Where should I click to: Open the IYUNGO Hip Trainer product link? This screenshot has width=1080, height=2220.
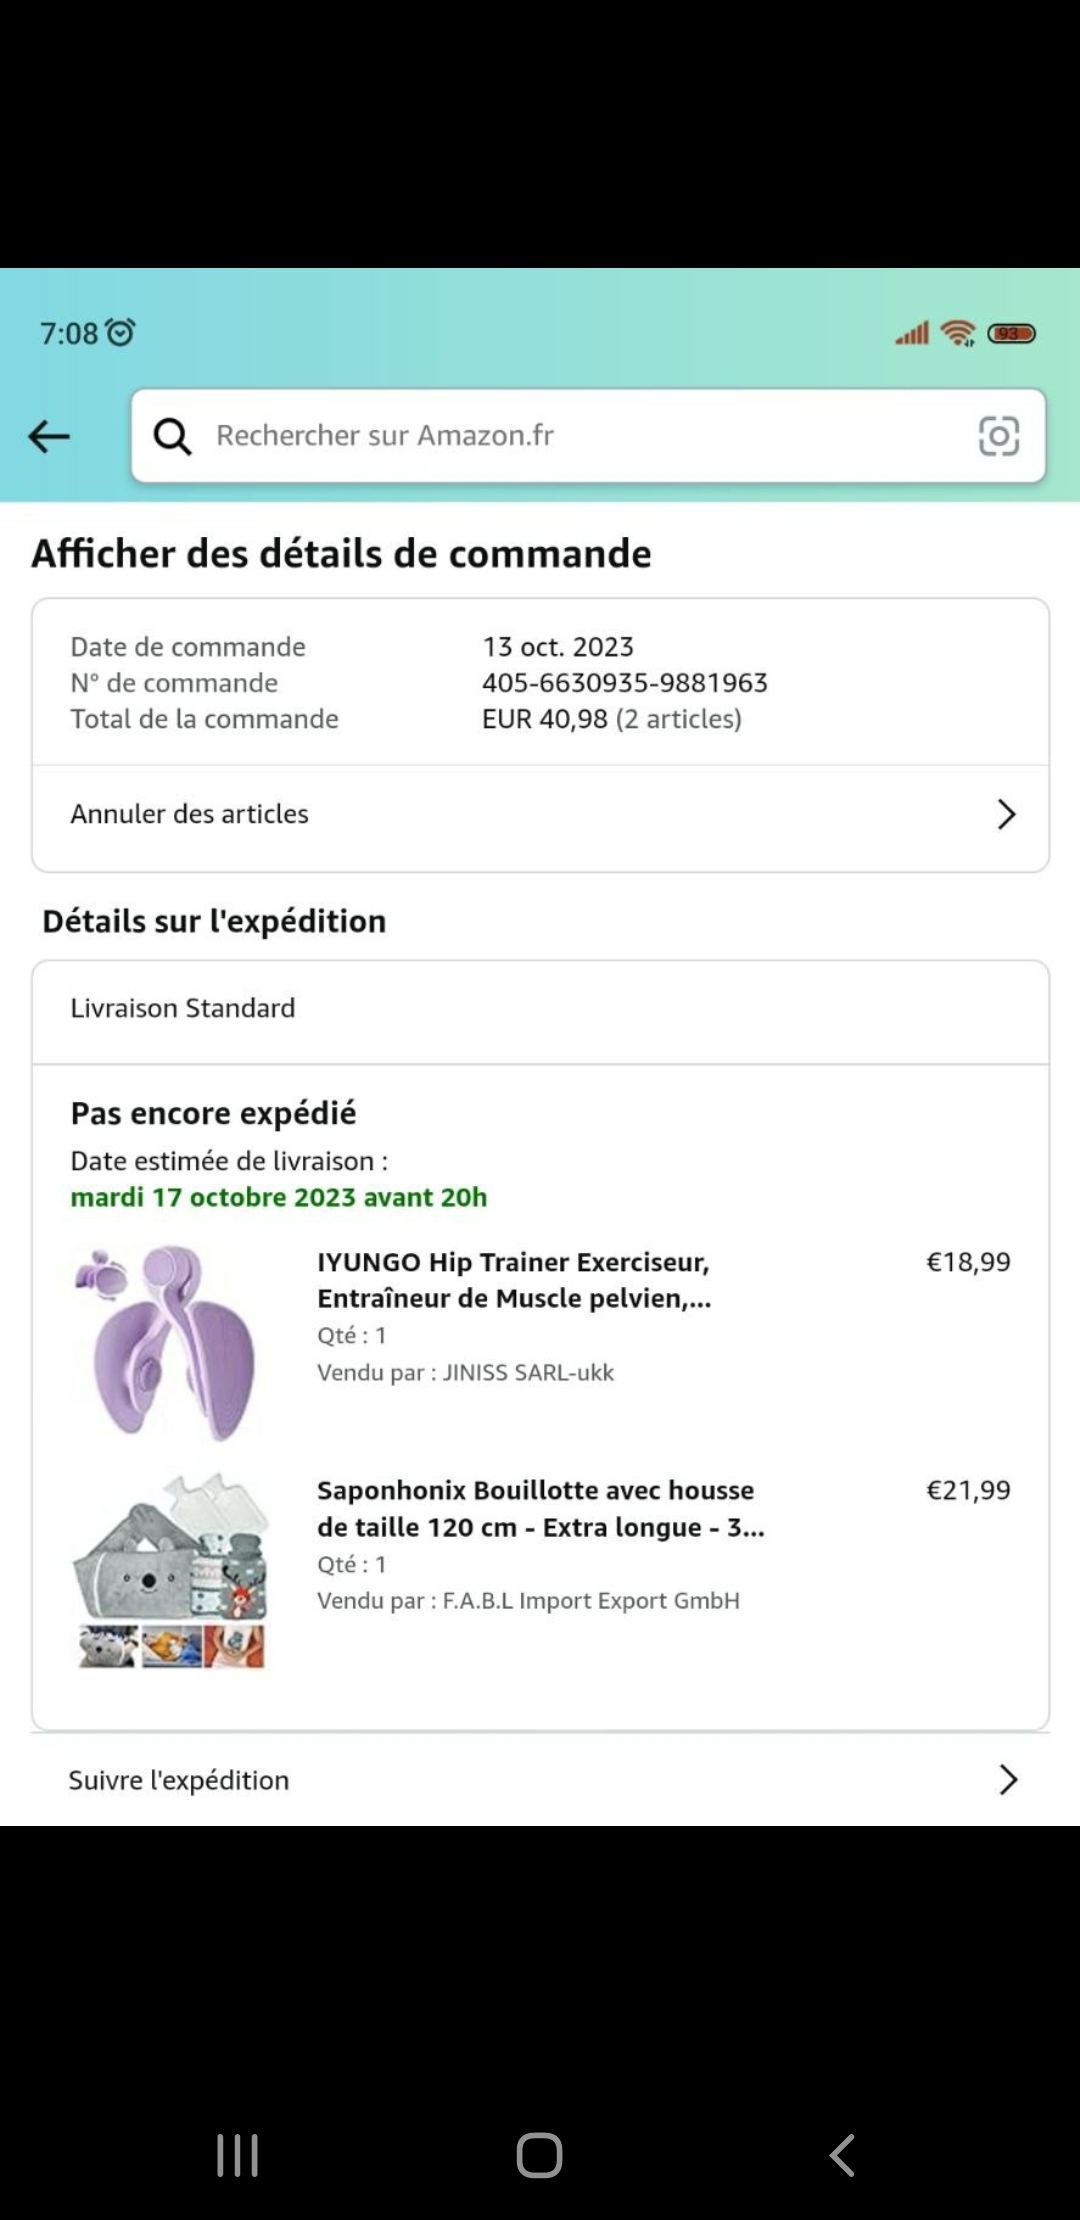click(514, 1280)
